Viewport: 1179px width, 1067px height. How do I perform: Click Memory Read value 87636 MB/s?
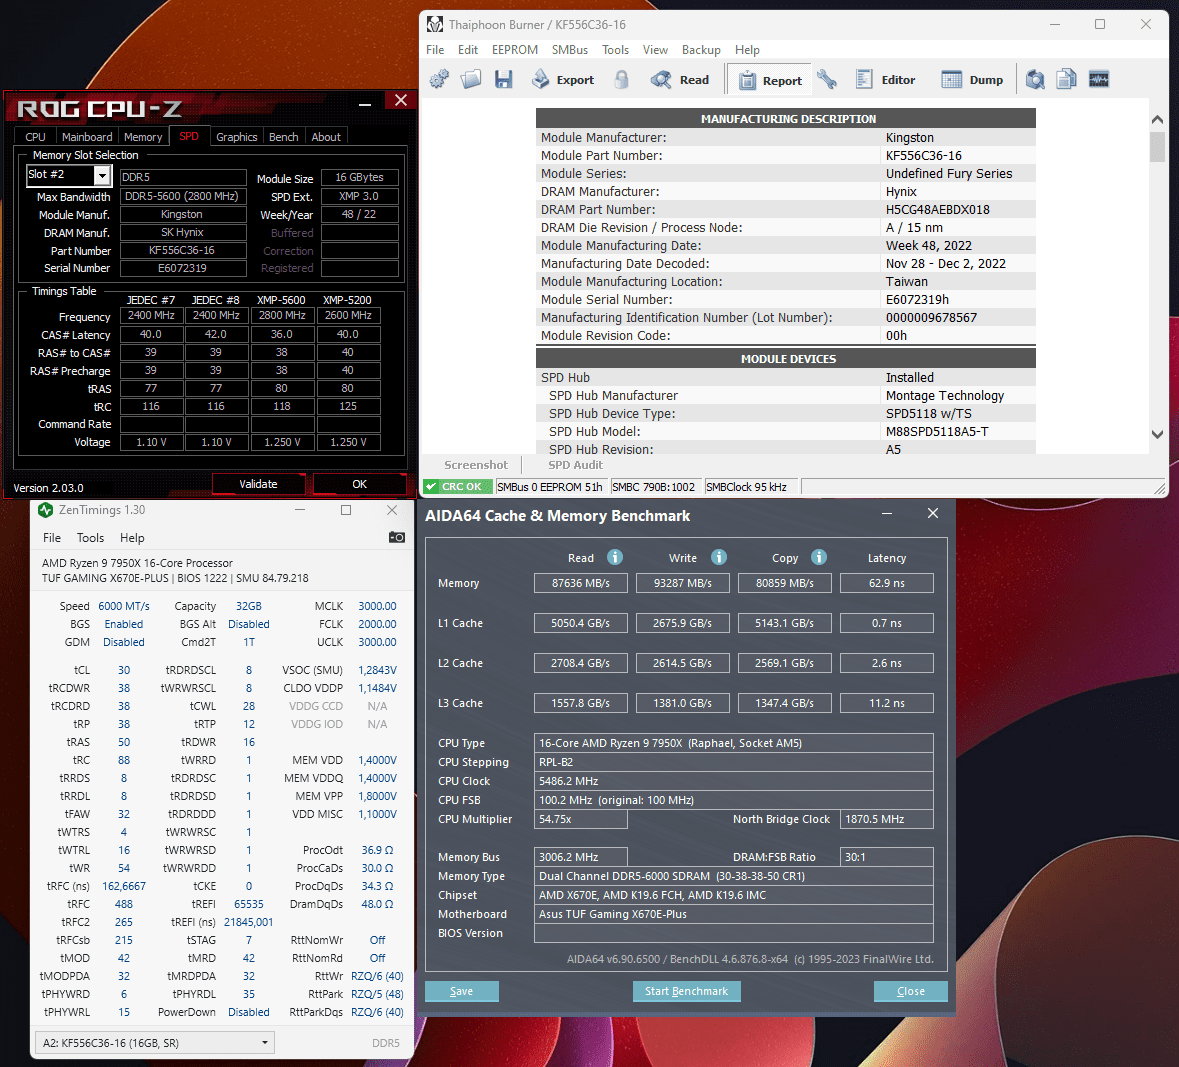click(580, 583)
